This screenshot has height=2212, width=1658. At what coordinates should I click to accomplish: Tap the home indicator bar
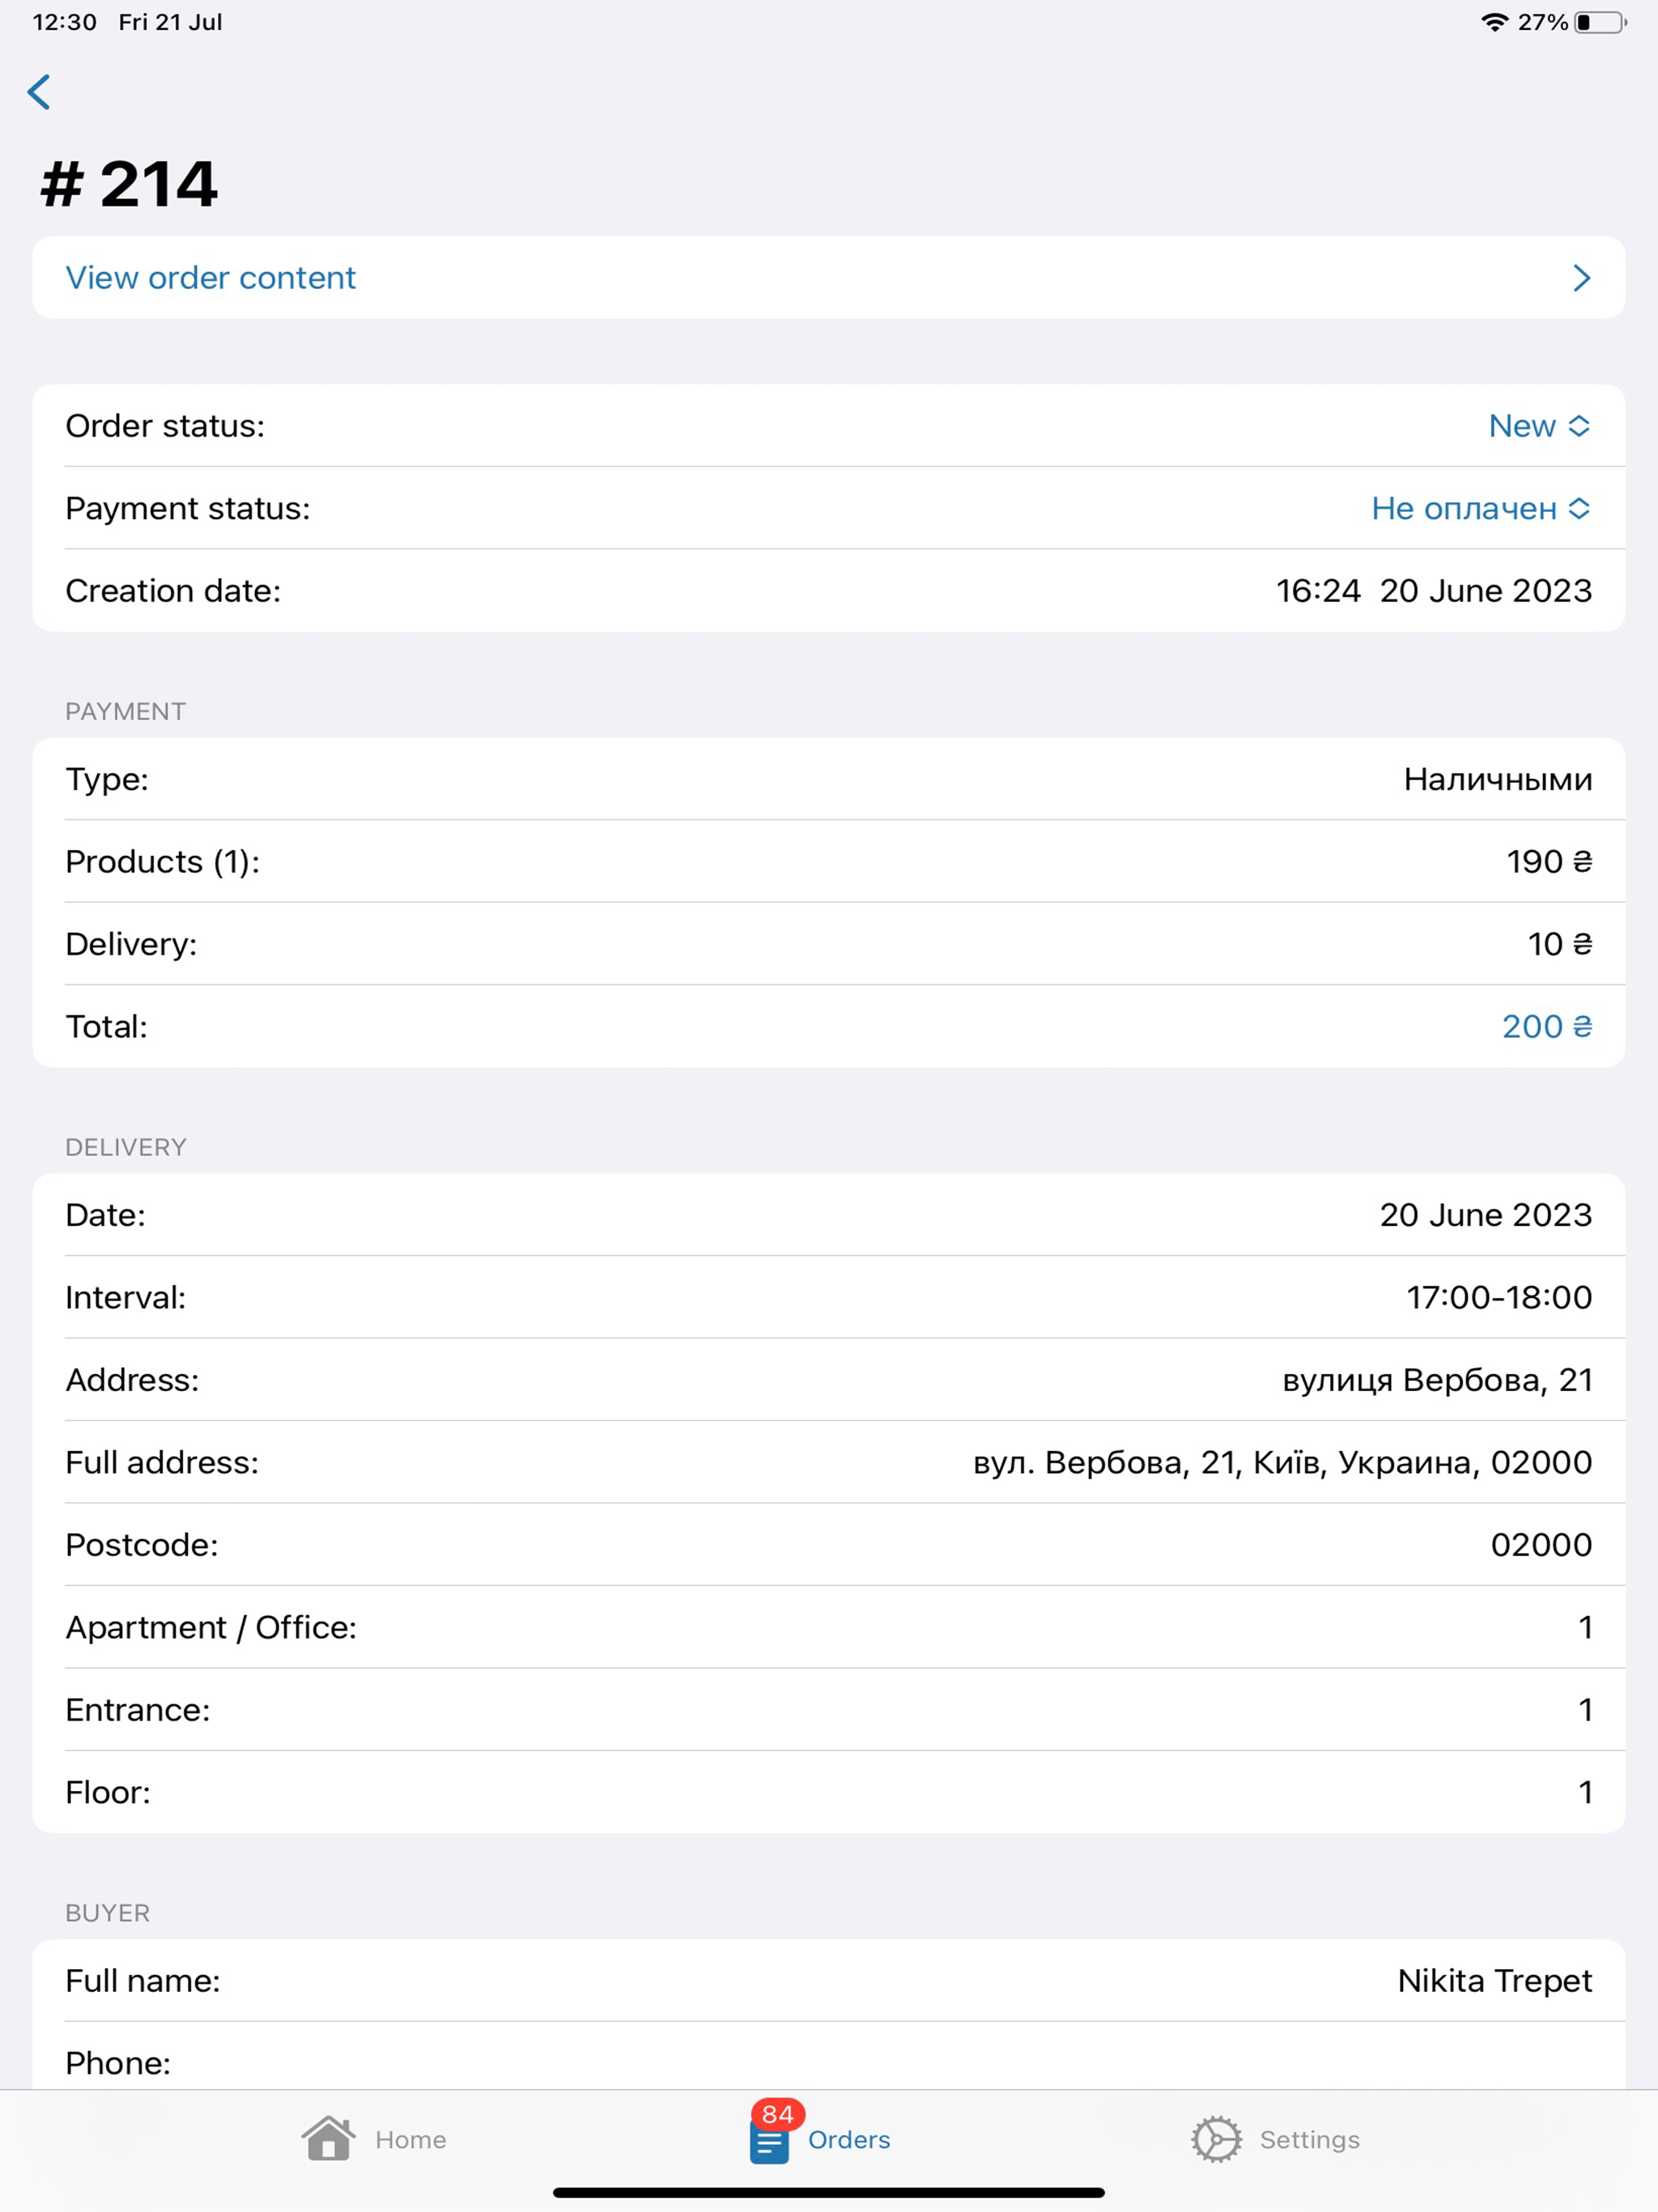[828, 2192]
